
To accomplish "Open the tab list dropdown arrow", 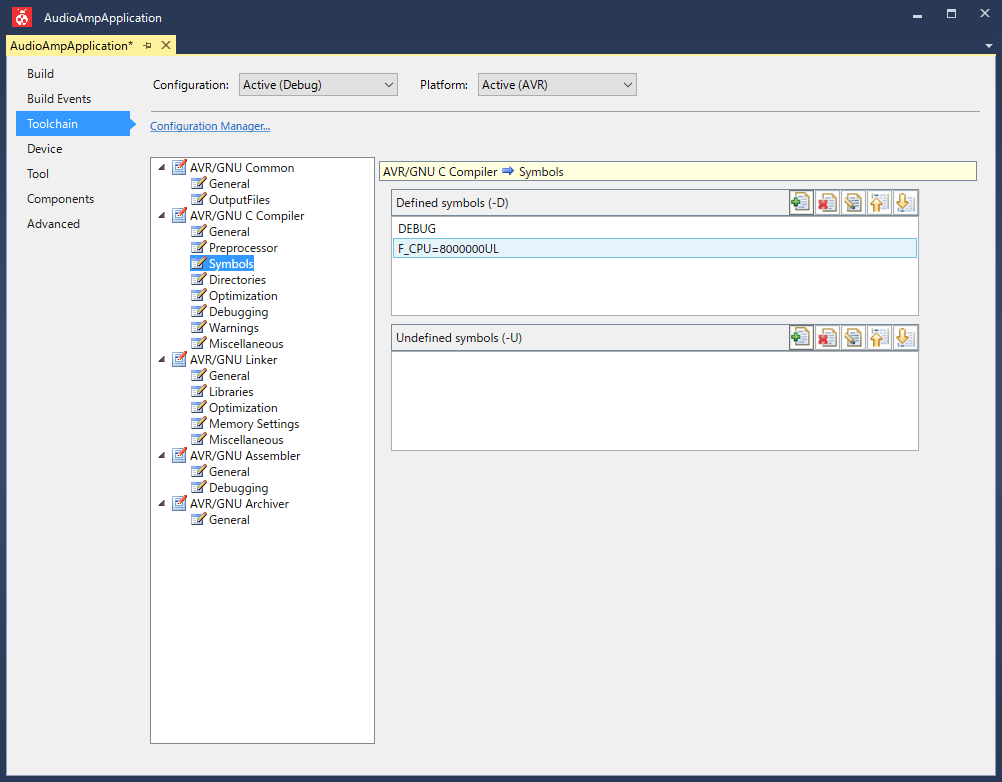I will (989, 46).
